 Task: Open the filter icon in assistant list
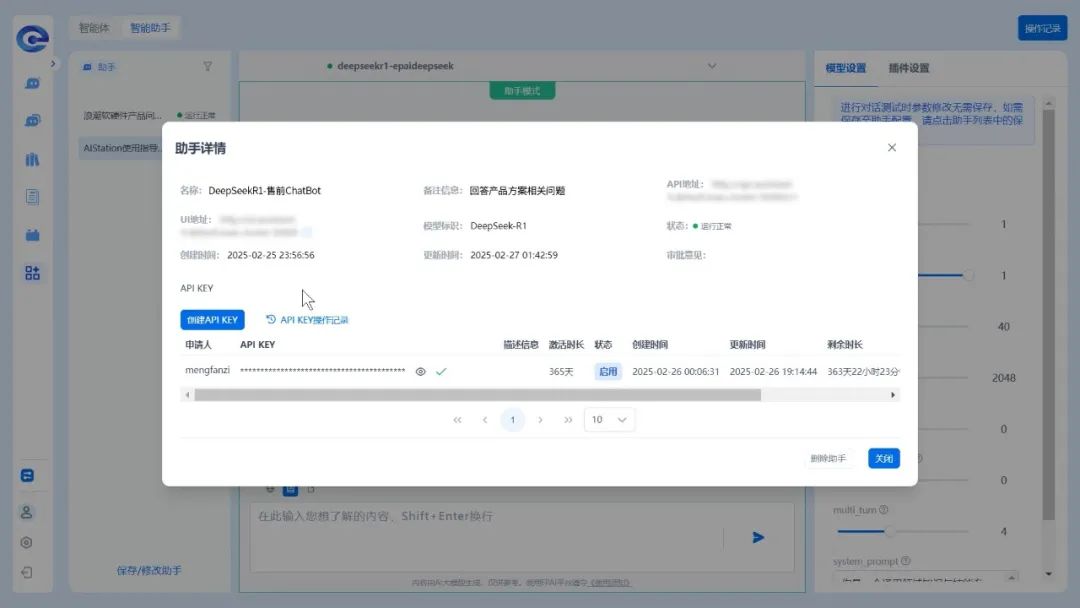pos(208,67)
